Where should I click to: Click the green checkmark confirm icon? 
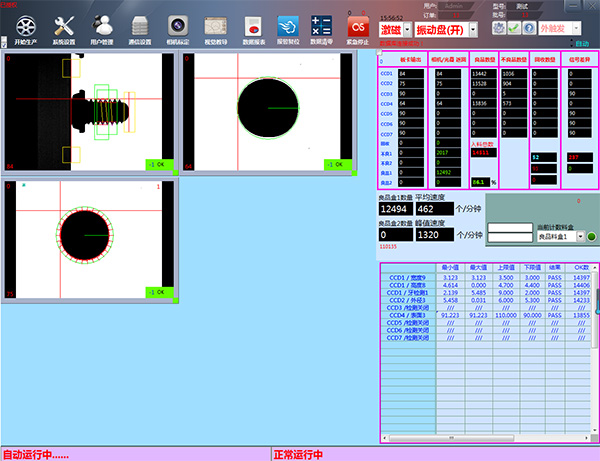pos(512,29)
